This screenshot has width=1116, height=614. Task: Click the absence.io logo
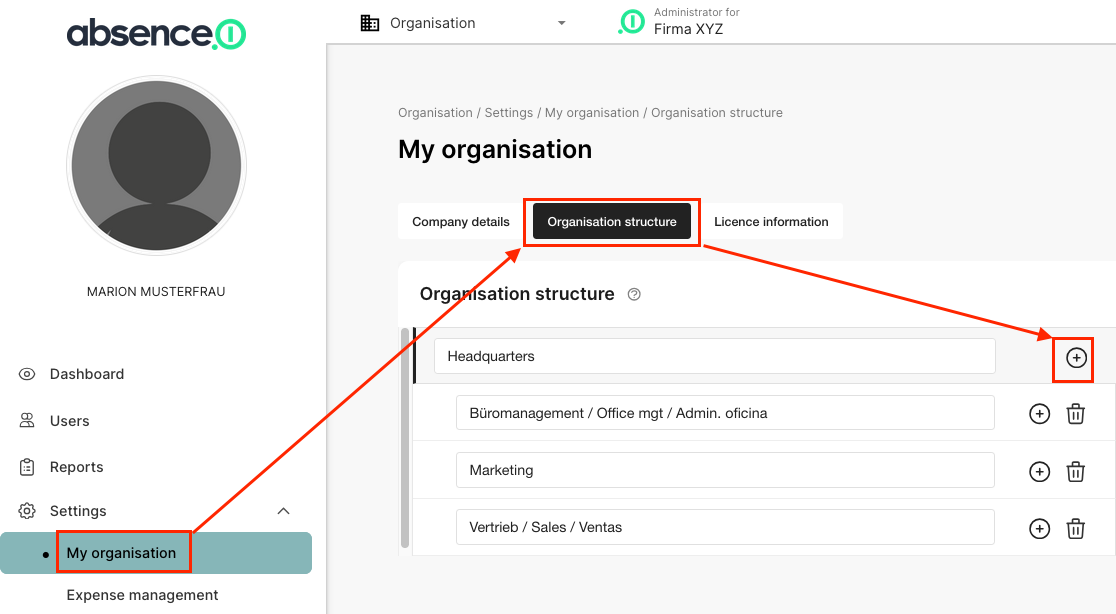coord(156,34)
